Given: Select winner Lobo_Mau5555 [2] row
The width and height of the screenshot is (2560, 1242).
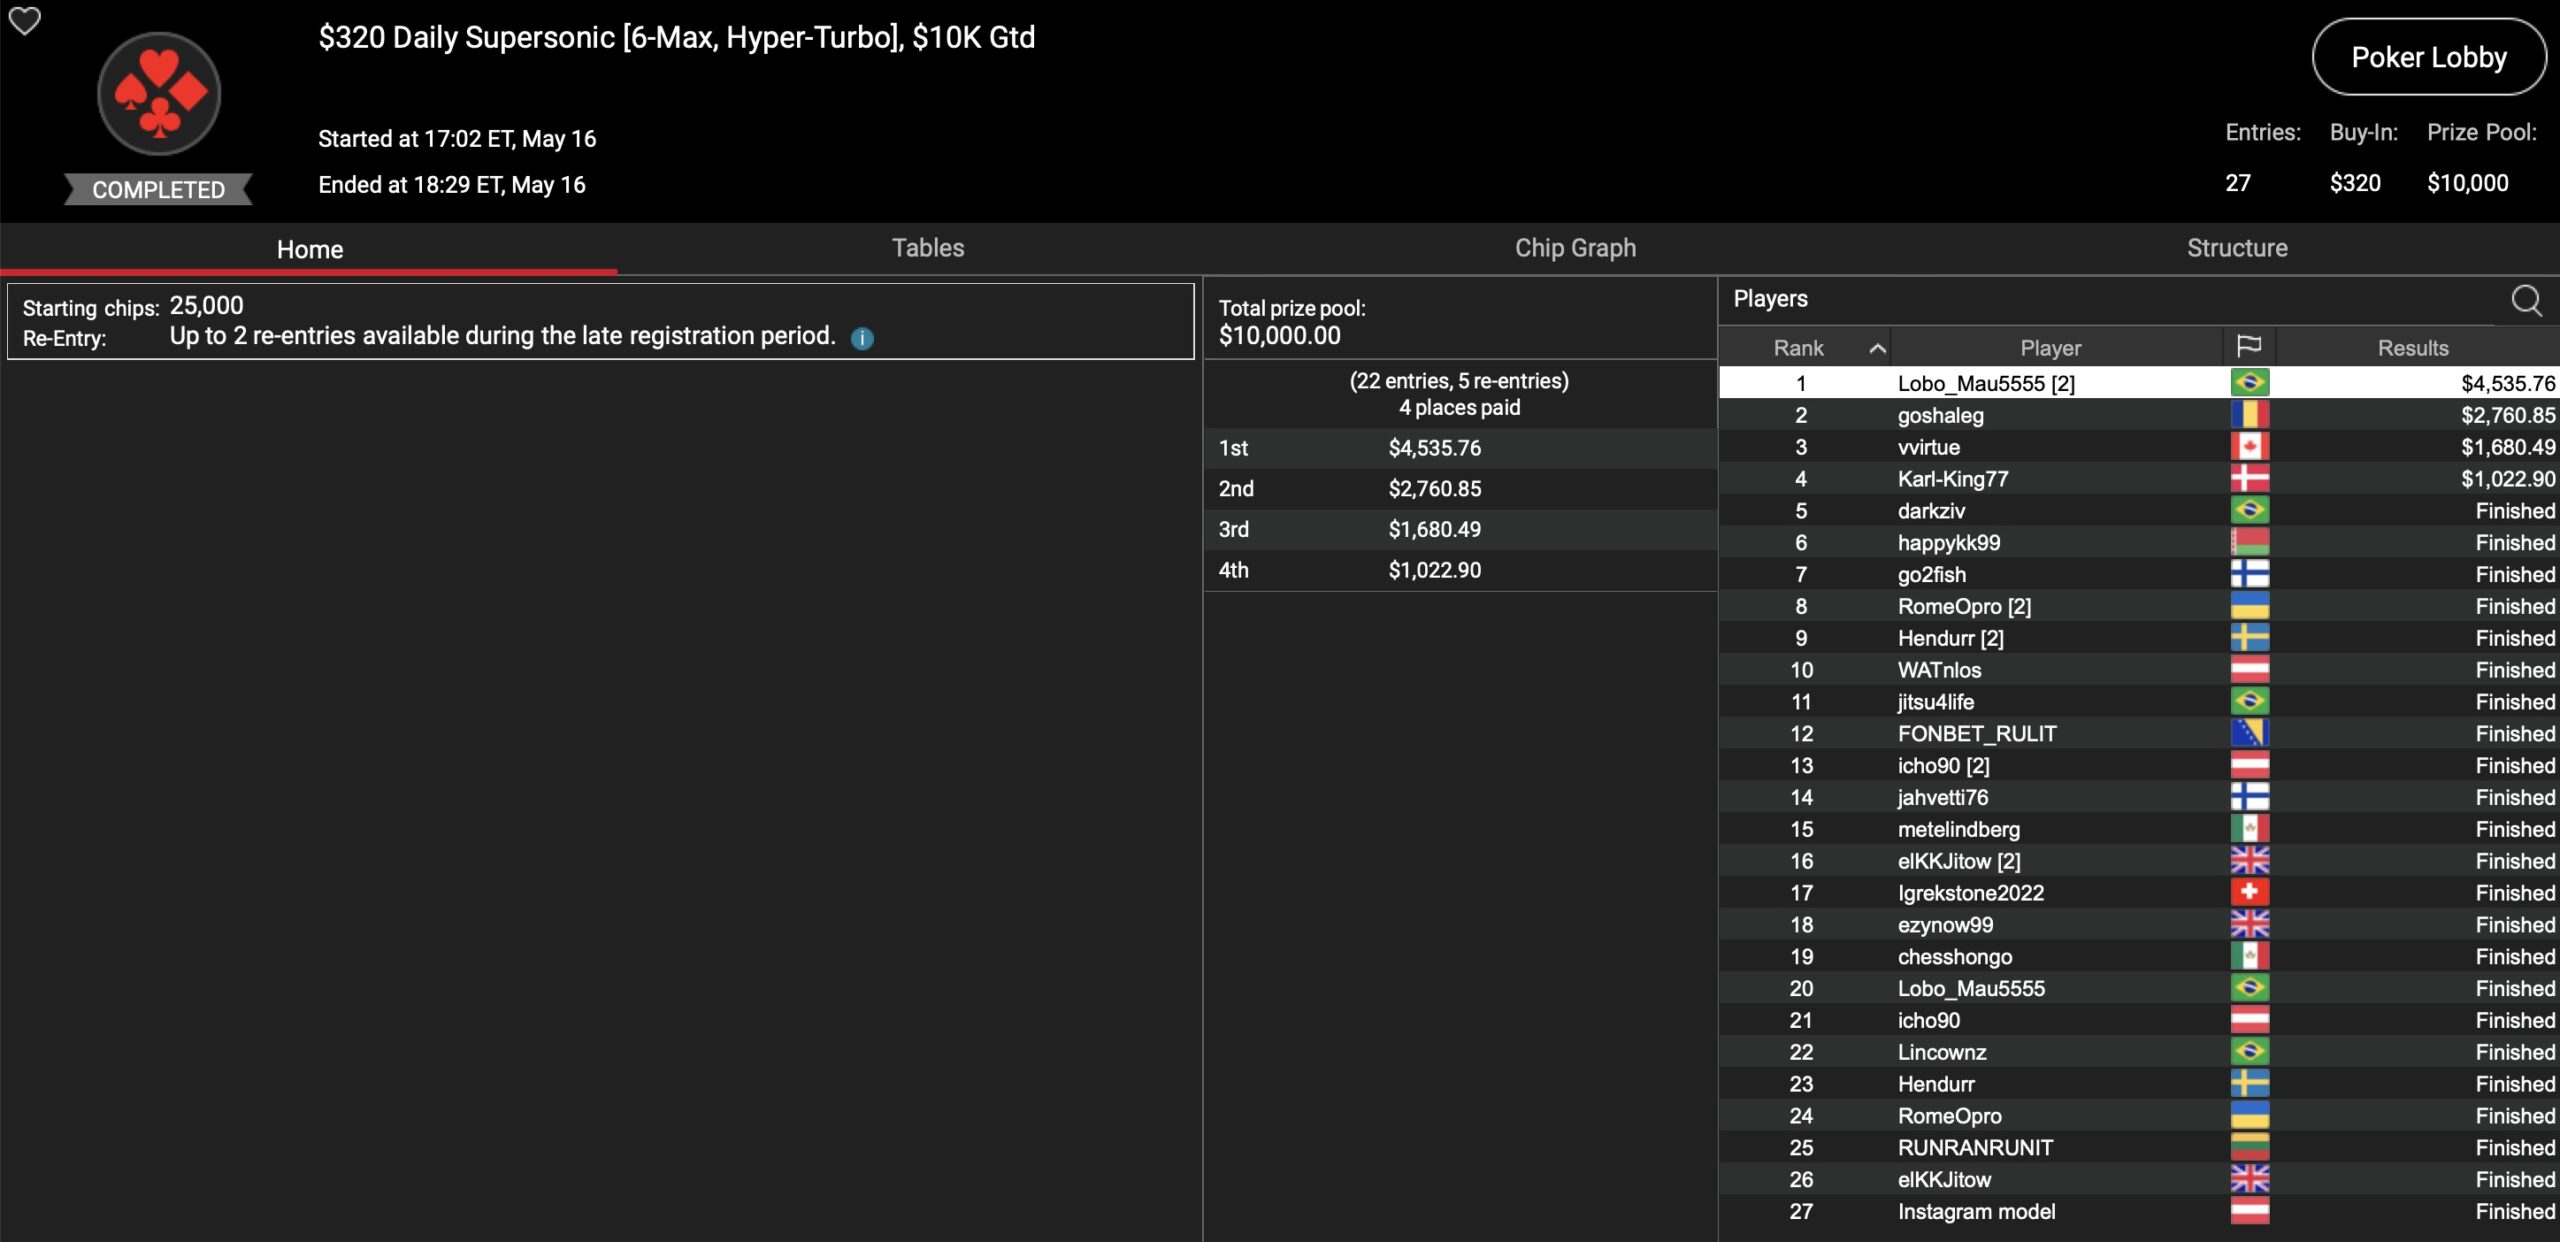Looking at the screenshot, I should click(1985, 383).
